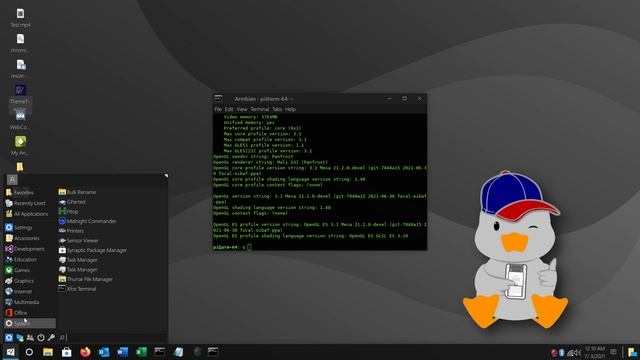The image size is (640, 360).
Task: Click switch users icon in menu footer
Action: 30,338
